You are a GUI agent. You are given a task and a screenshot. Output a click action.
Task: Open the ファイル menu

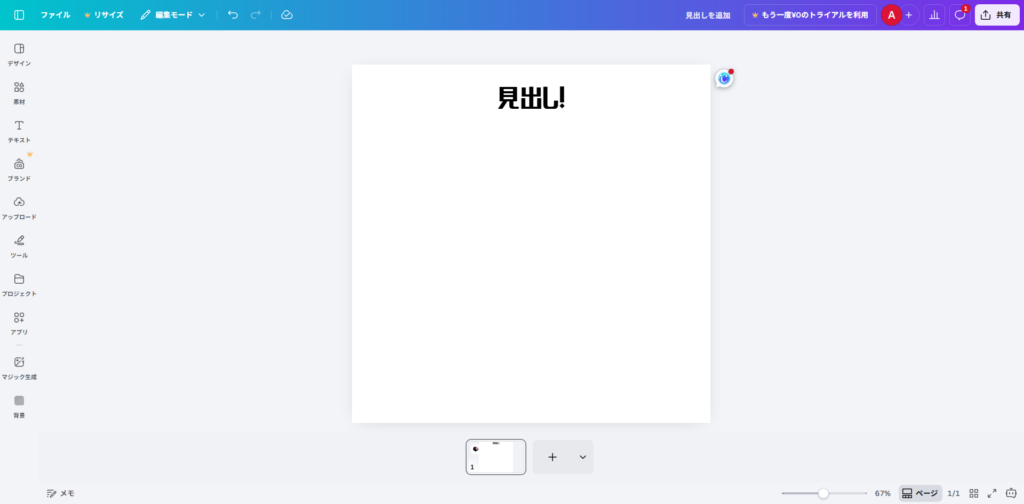(x=55, y=15)
